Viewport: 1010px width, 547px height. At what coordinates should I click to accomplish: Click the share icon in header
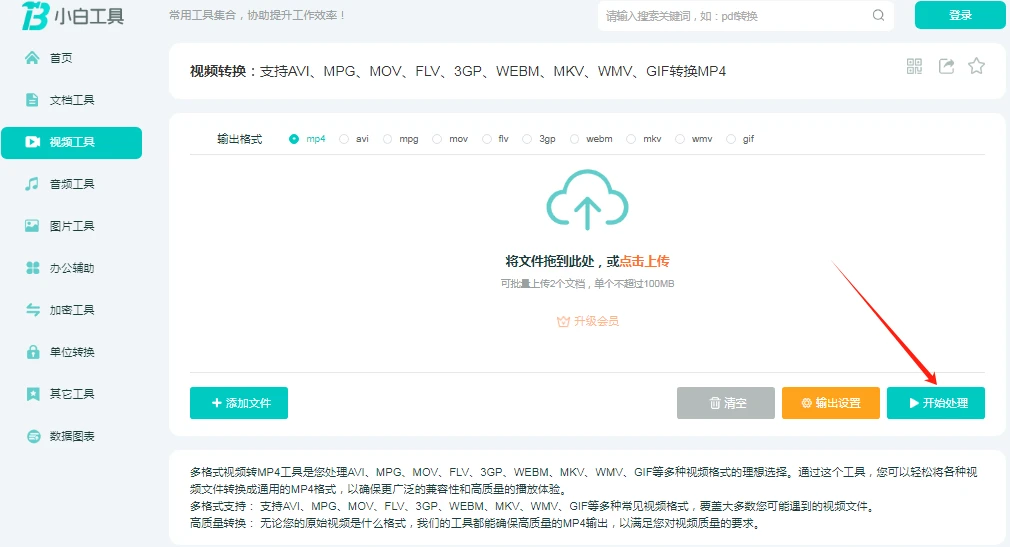[x=946, y=66]
